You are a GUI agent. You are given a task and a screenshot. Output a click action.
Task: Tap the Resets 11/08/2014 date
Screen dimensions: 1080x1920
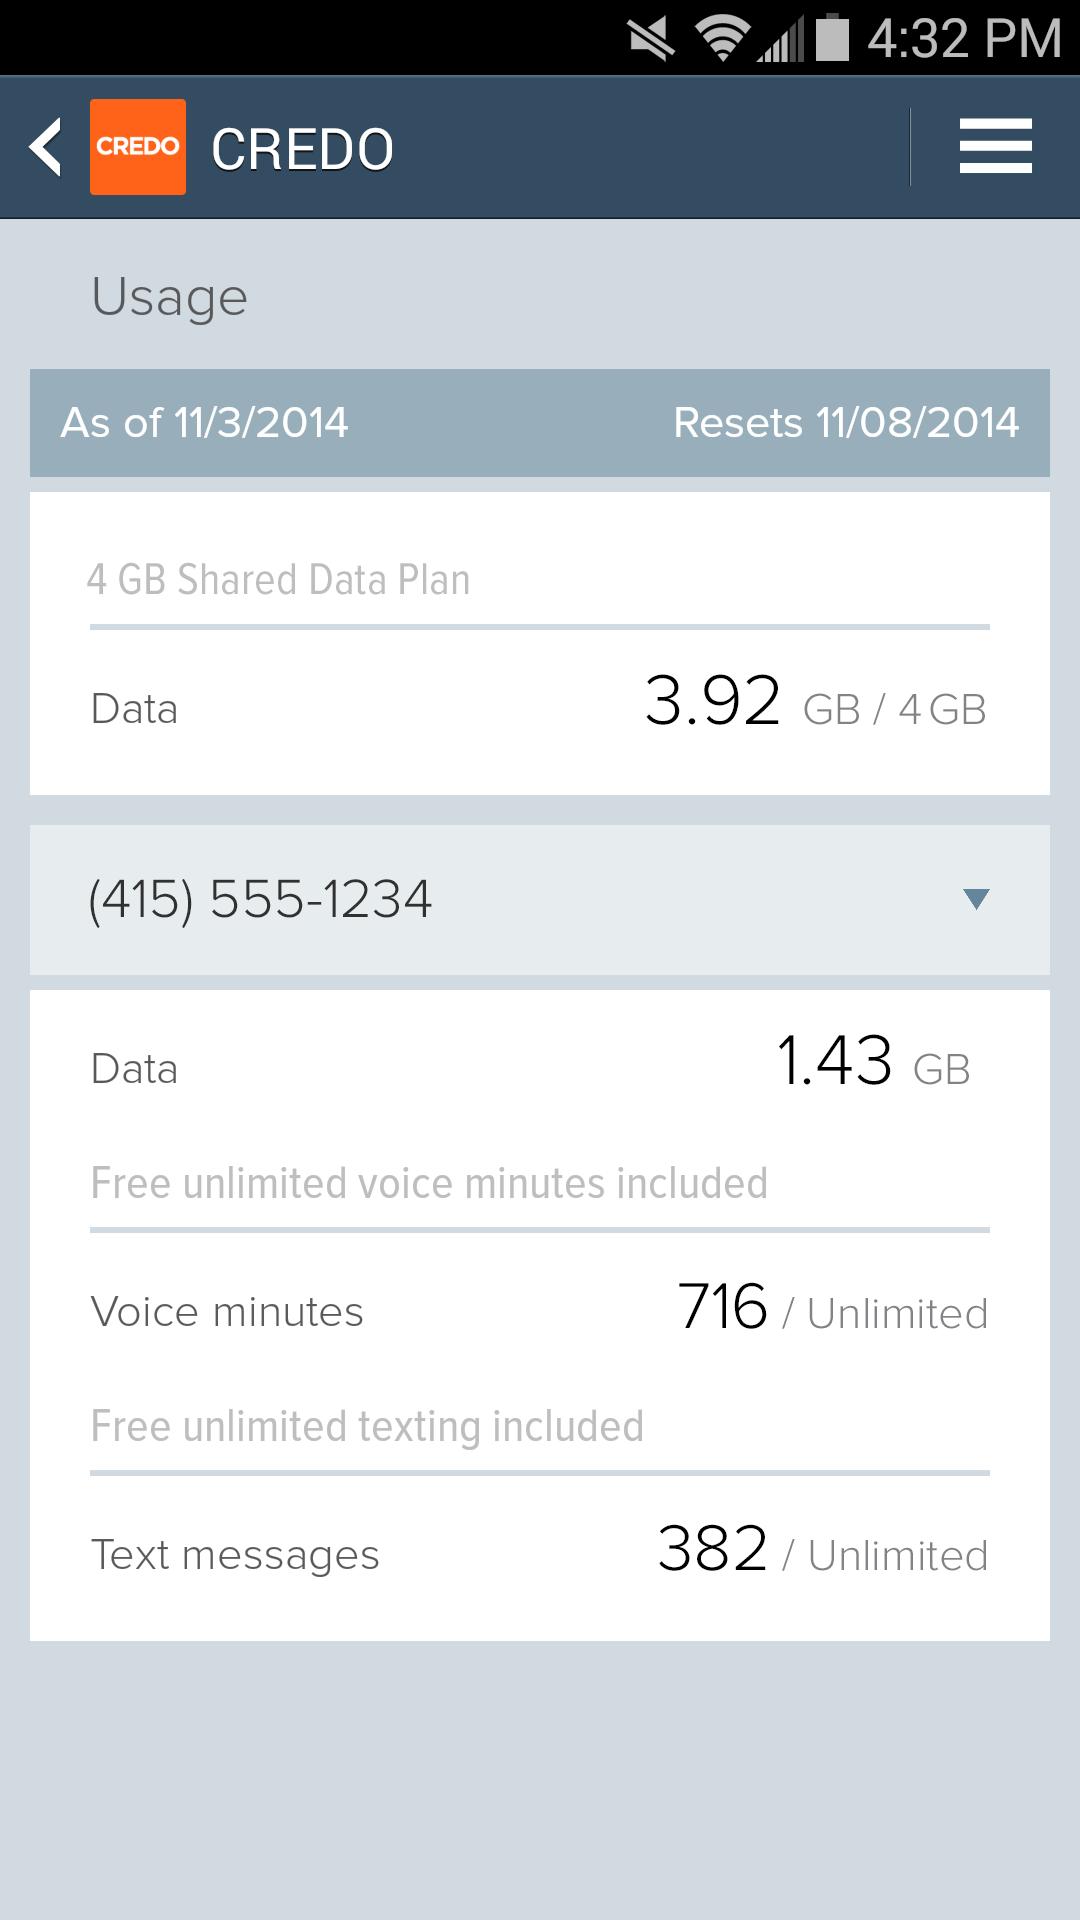[x=846, y=422]
